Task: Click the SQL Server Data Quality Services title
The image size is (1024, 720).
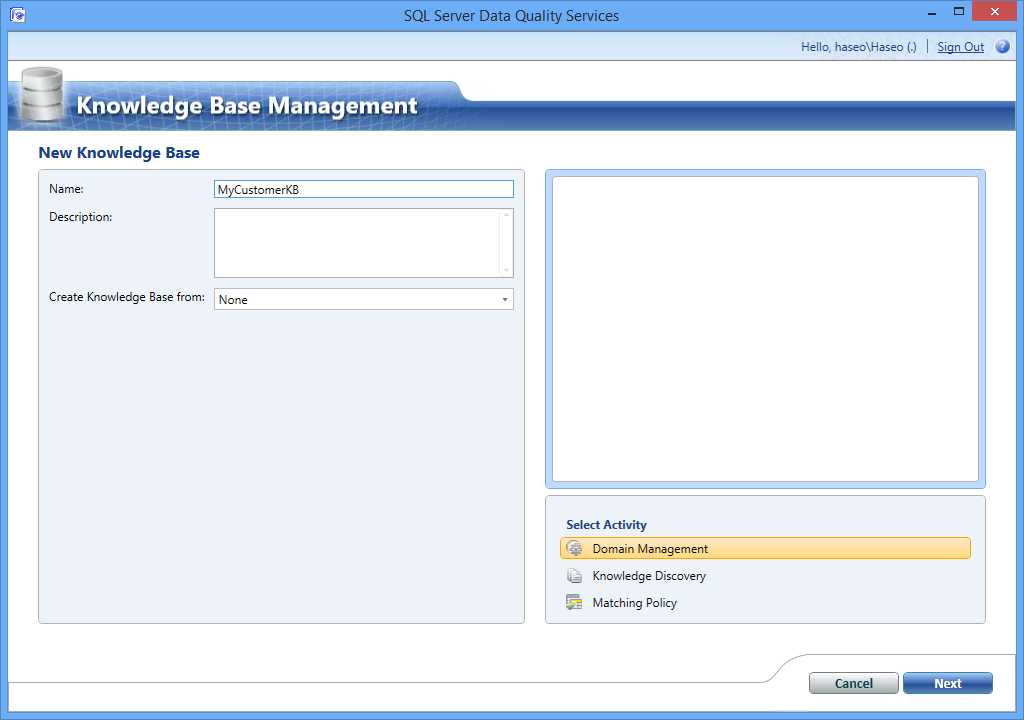Action: [511, 16]
